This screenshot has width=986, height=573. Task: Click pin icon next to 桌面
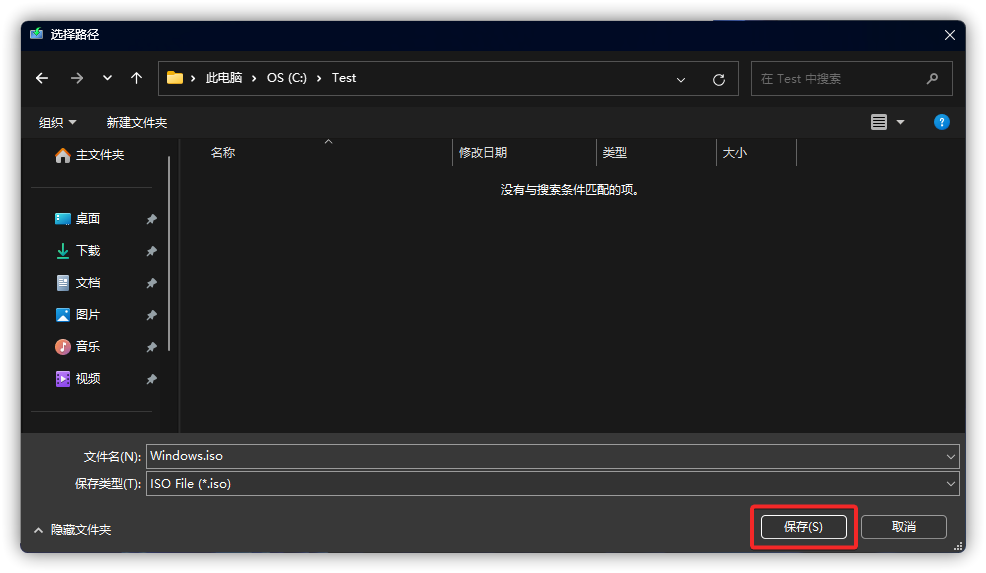[152, 220]
